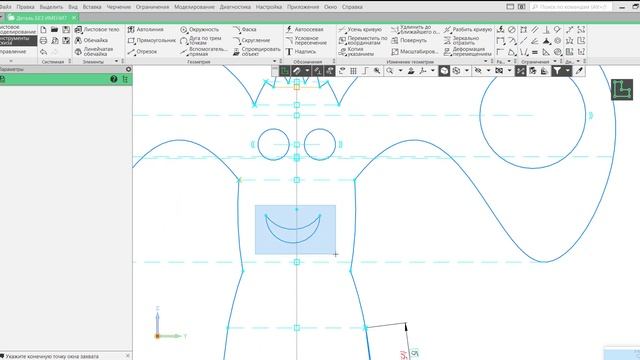640x360 pixels.
Task: Open the Черчение menu
Action: coord(119,7)
